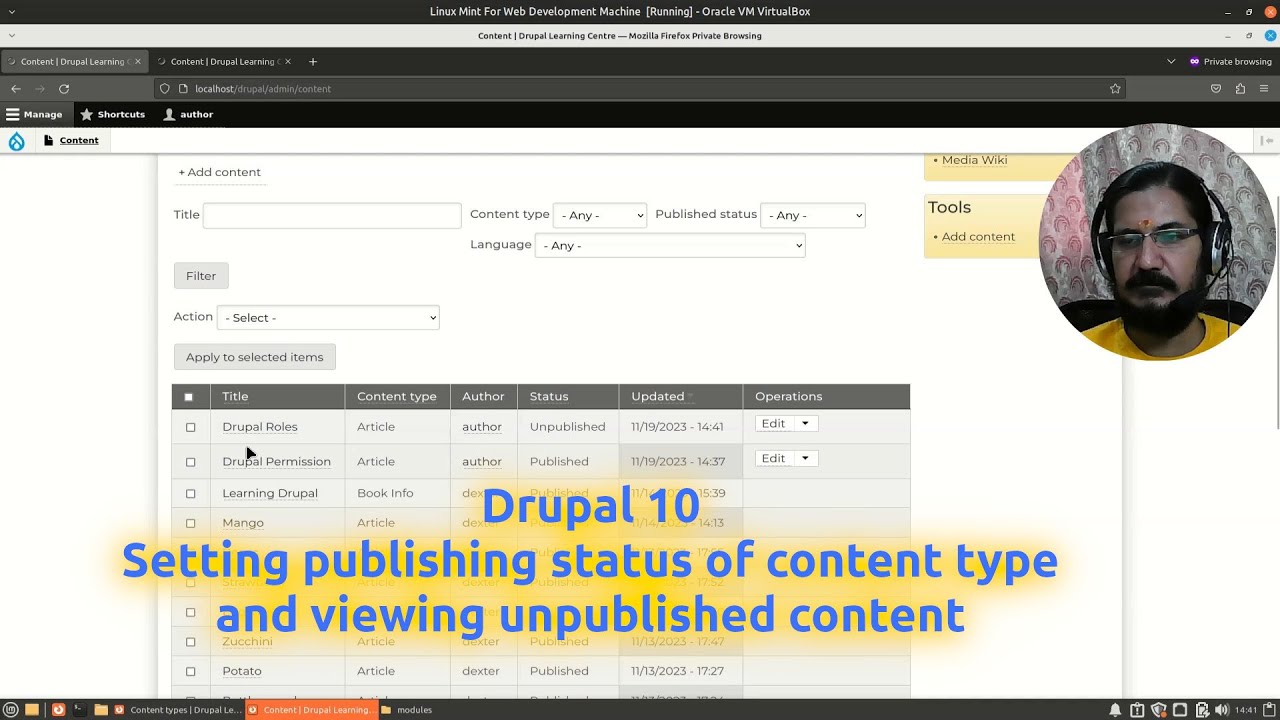Click the address bar URL field

click(x=640, y=89)
